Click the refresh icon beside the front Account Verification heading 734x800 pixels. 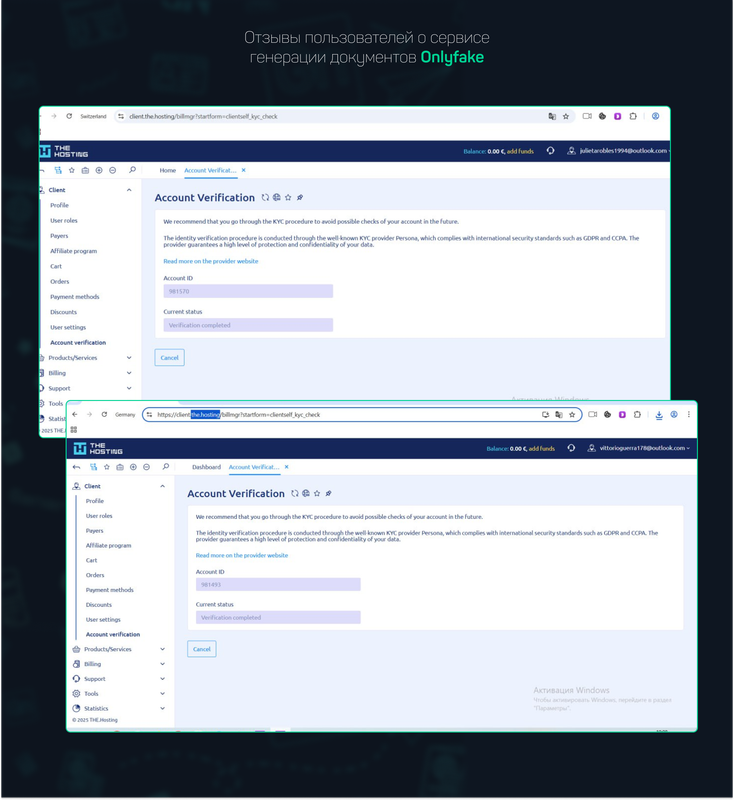click(x=294, y=493)
